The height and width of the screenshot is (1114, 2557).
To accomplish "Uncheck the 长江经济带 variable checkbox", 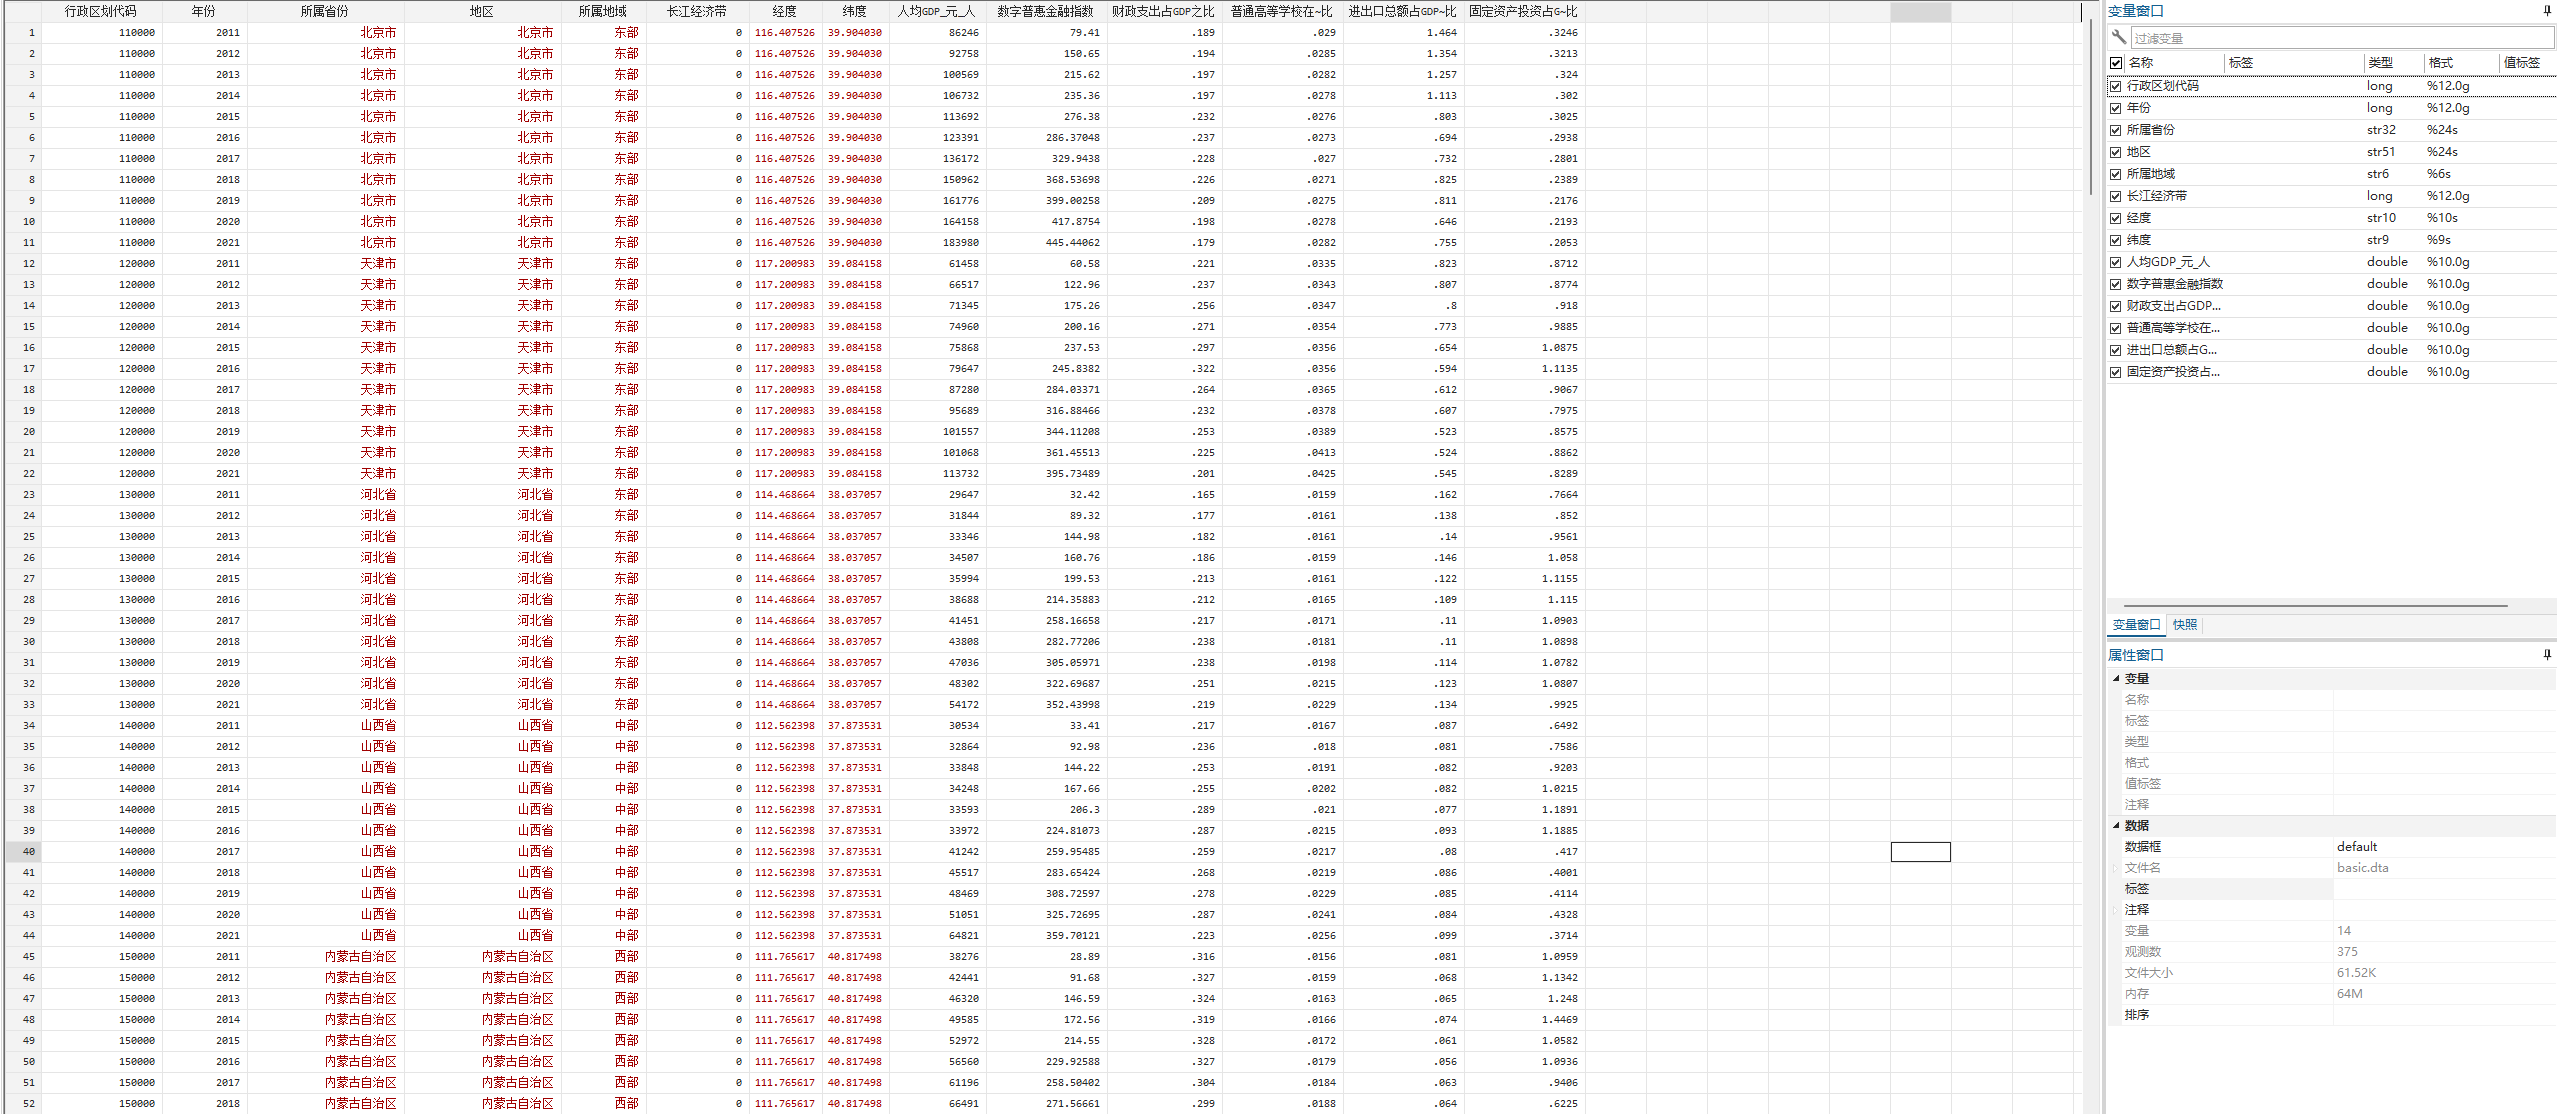I will click(2115, 196).
